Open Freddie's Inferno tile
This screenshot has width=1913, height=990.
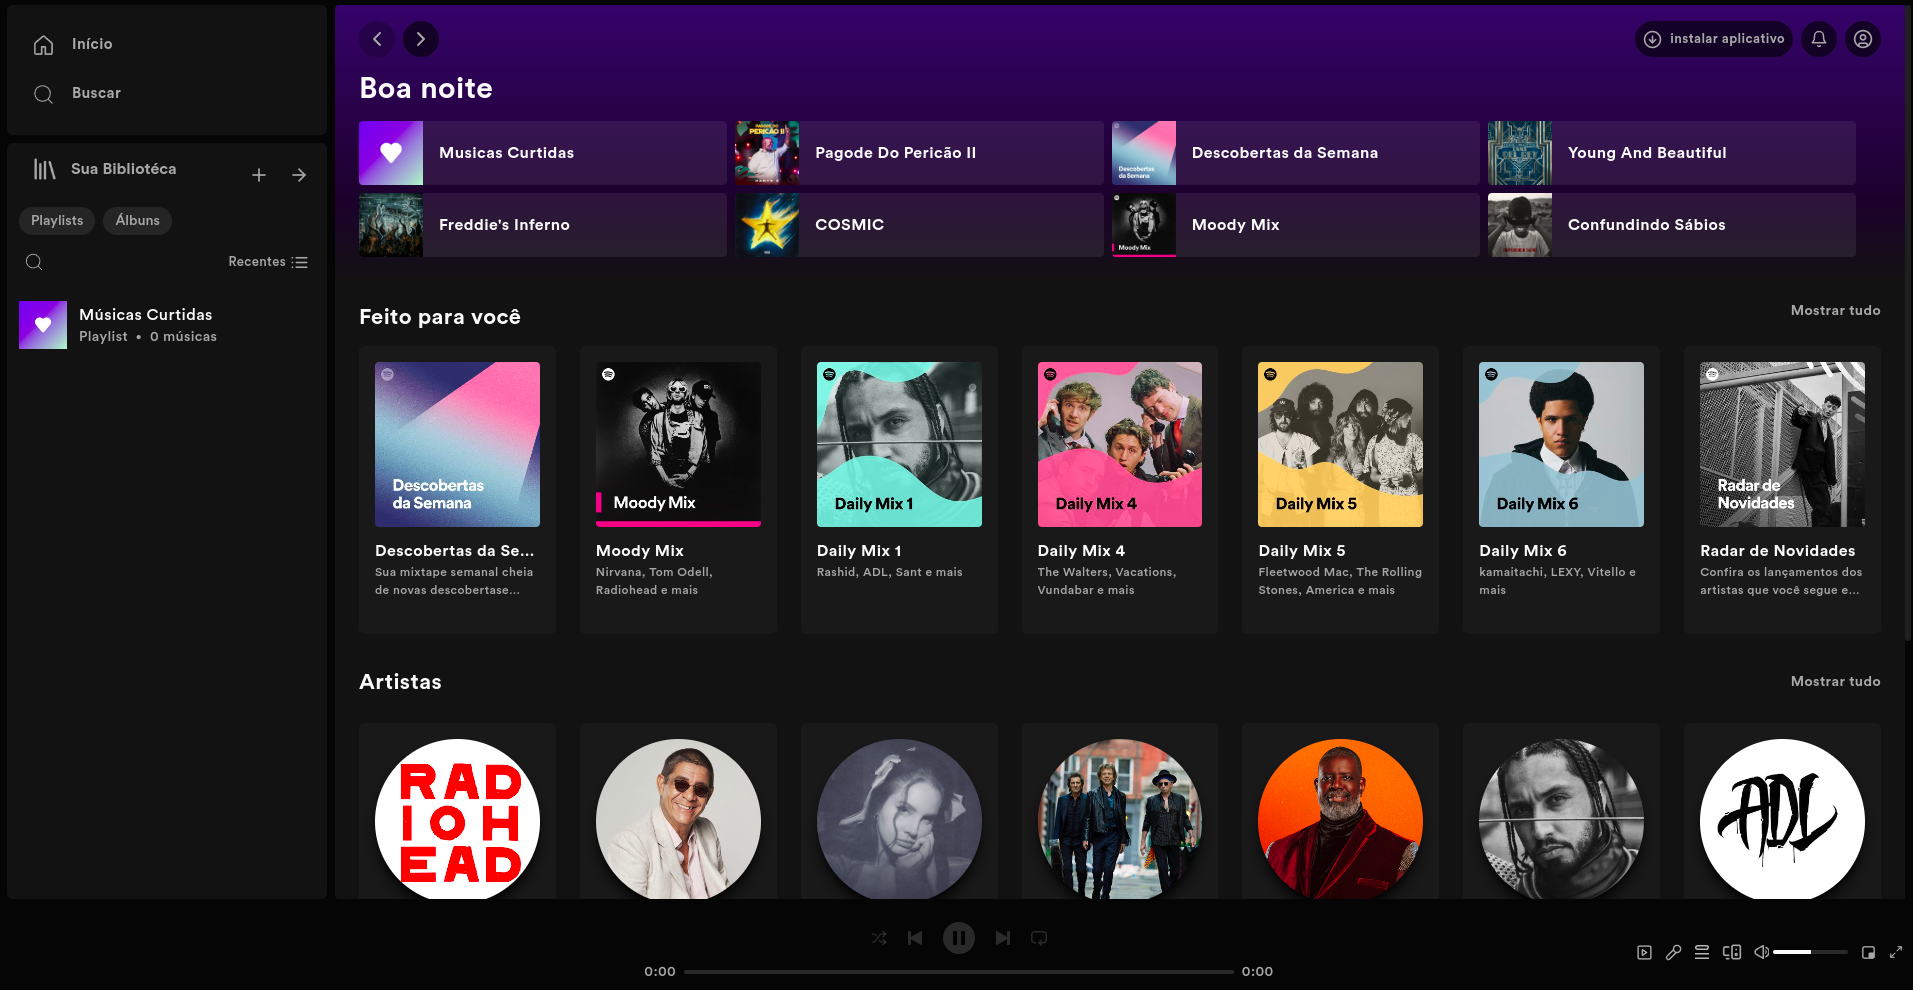click(543, 225)
